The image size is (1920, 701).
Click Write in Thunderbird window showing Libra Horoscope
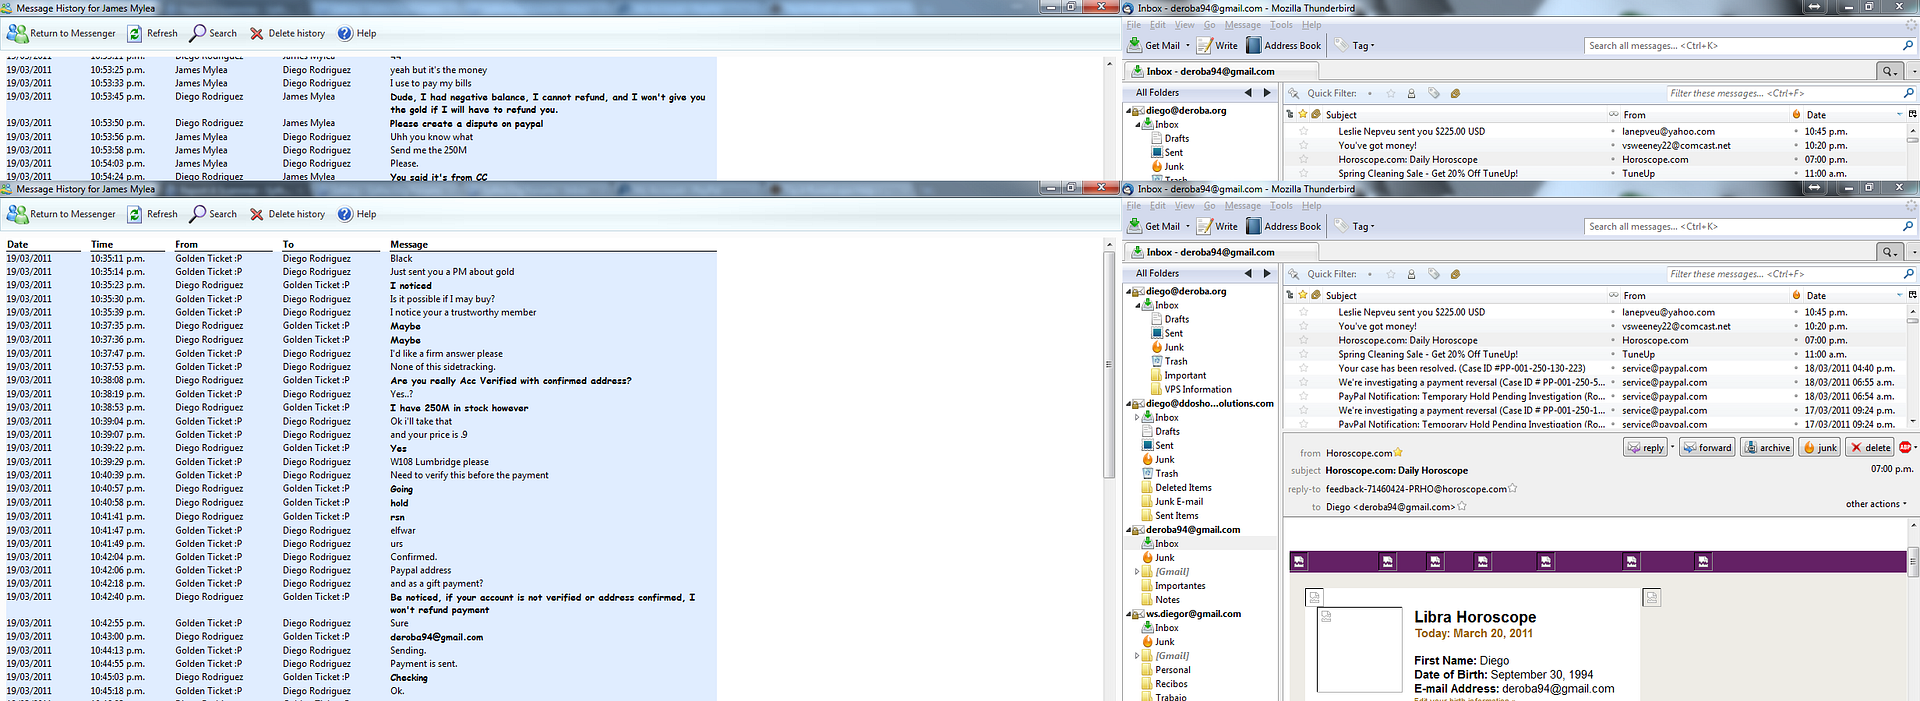[1217, 226]
